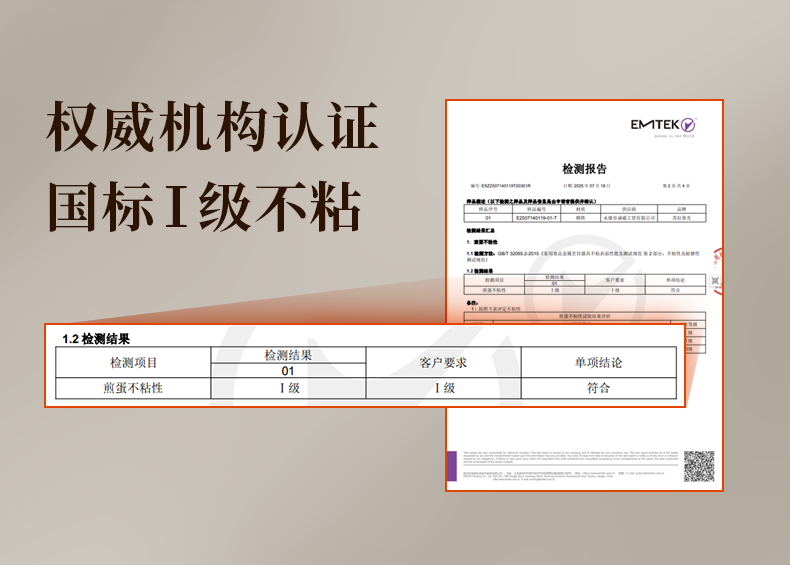This screenshot has height=565, width=790.
Task: Click the 01 sample number cell in callout
Action: coord(288,371)
